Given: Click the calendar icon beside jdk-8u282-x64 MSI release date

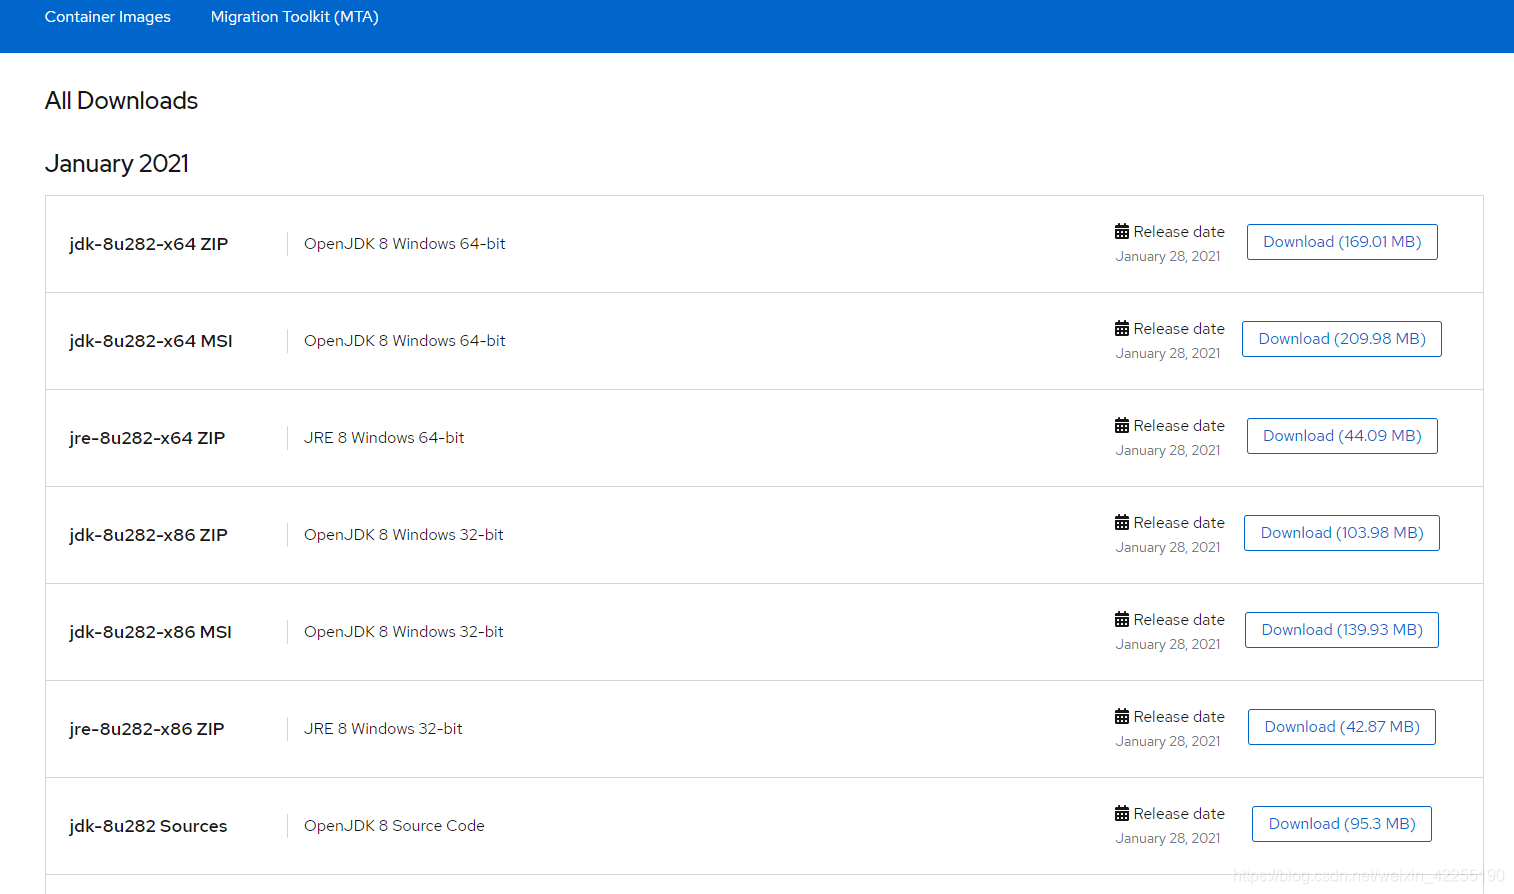Looking at the screenshot, I should pos(1120,328).
